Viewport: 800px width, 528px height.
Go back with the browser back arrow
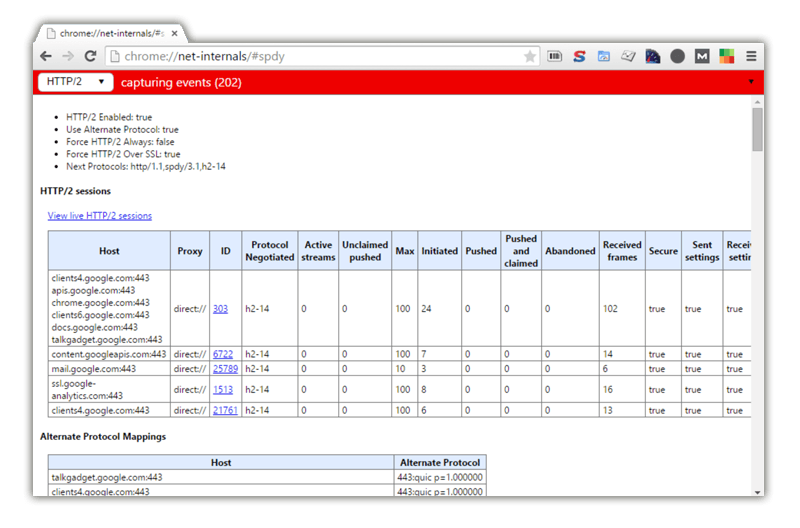point(46,56)
